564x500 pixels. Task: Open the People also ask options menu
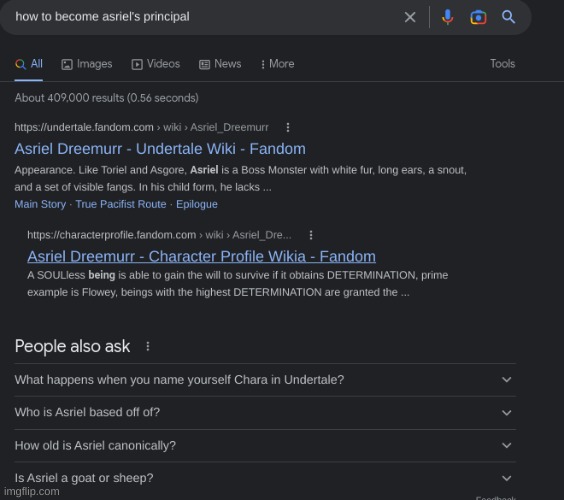[148, 346]
